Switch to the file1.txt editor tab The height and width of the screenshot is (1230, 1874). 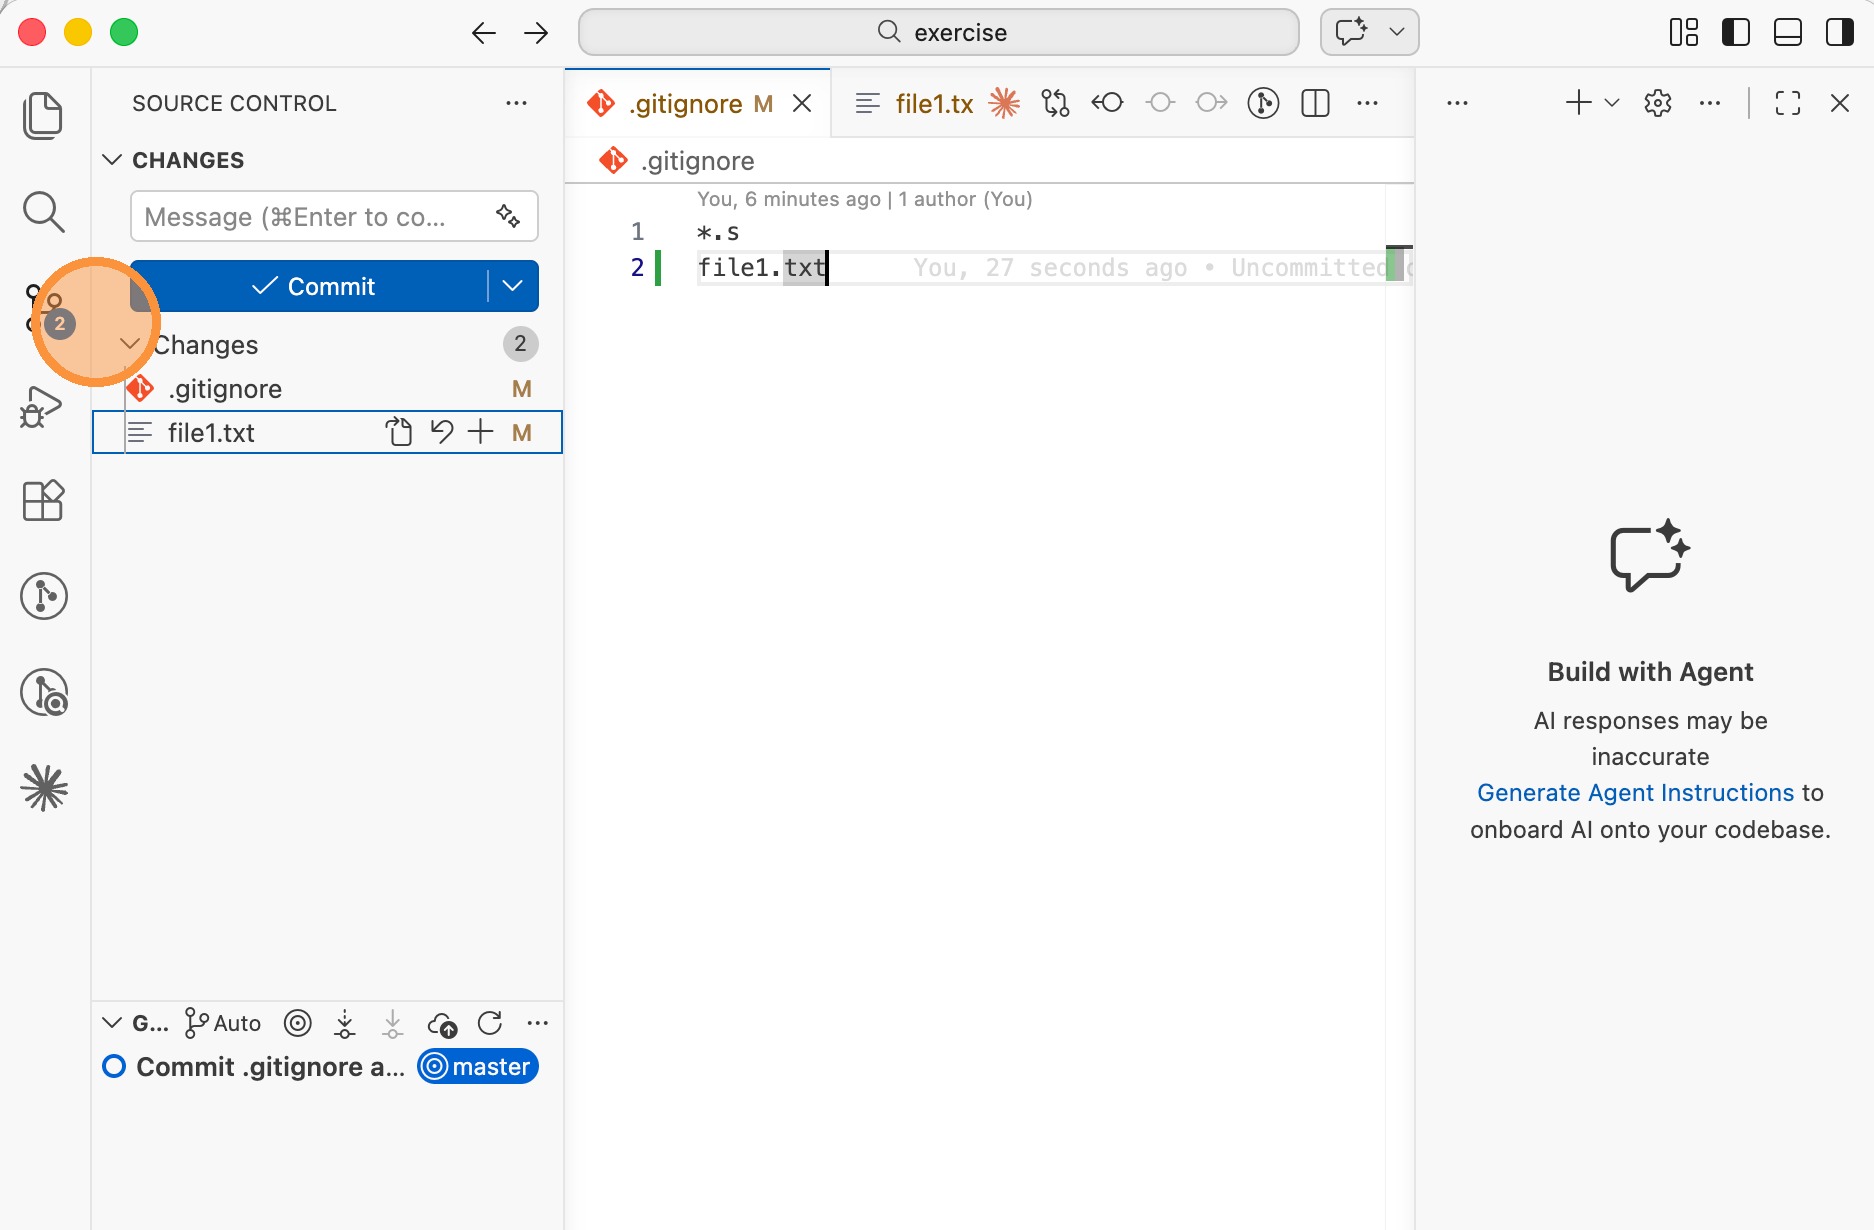tap(933, 103)
